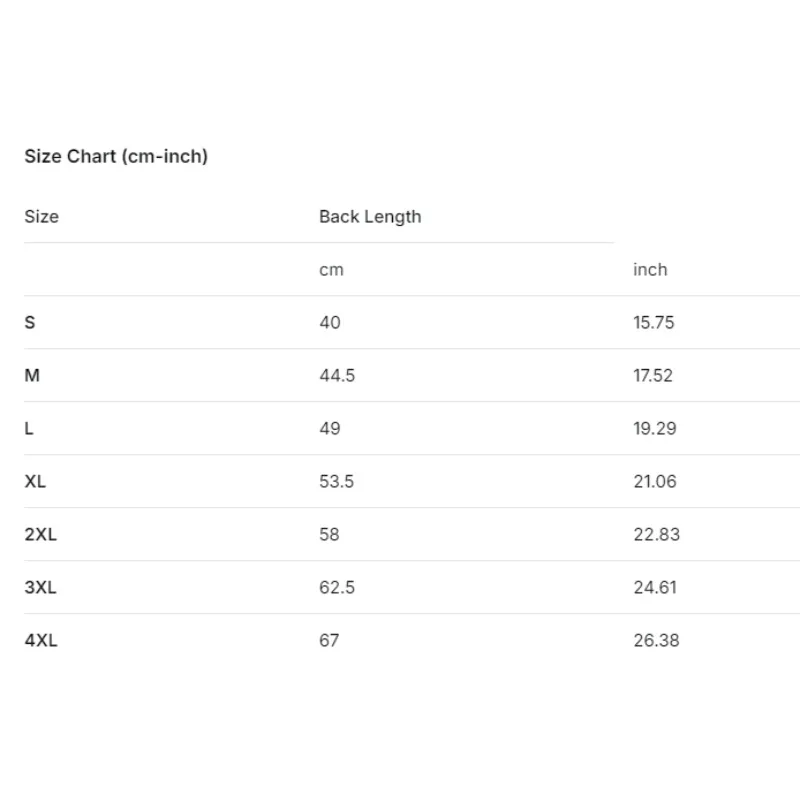This screenshot has width=800, height=800.
Task: Select the Size column header
Action: [x=41, y=216]
